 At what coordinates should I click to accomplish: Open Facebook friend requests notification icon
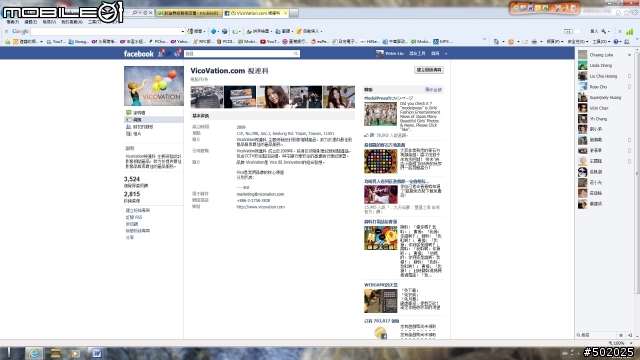(x=160, y=53)
